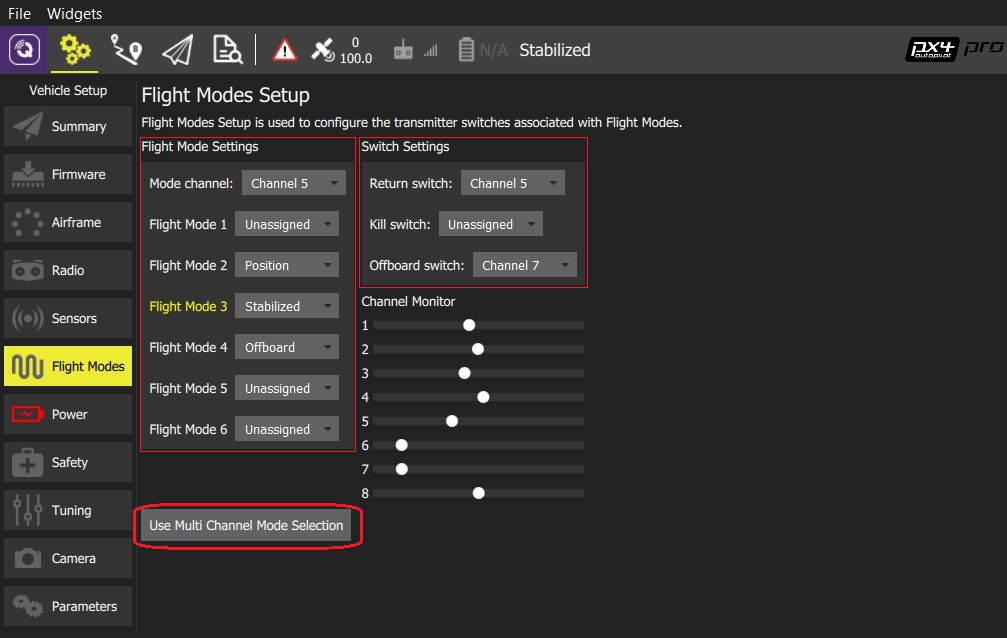Open the Airframe setup page
This screenshot has height=638, width=1007.
68,222
